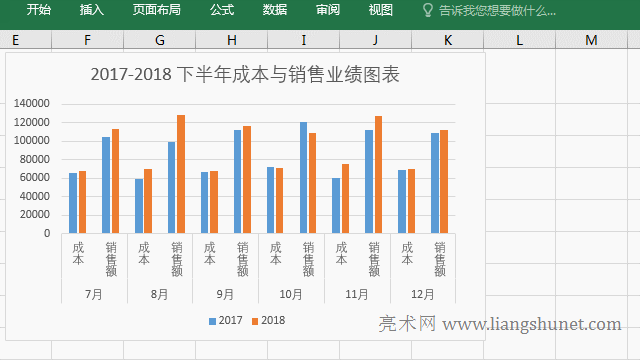640x360 pixels.
Task: Switch to 页面布局 tab
Action: pos(157,10)
